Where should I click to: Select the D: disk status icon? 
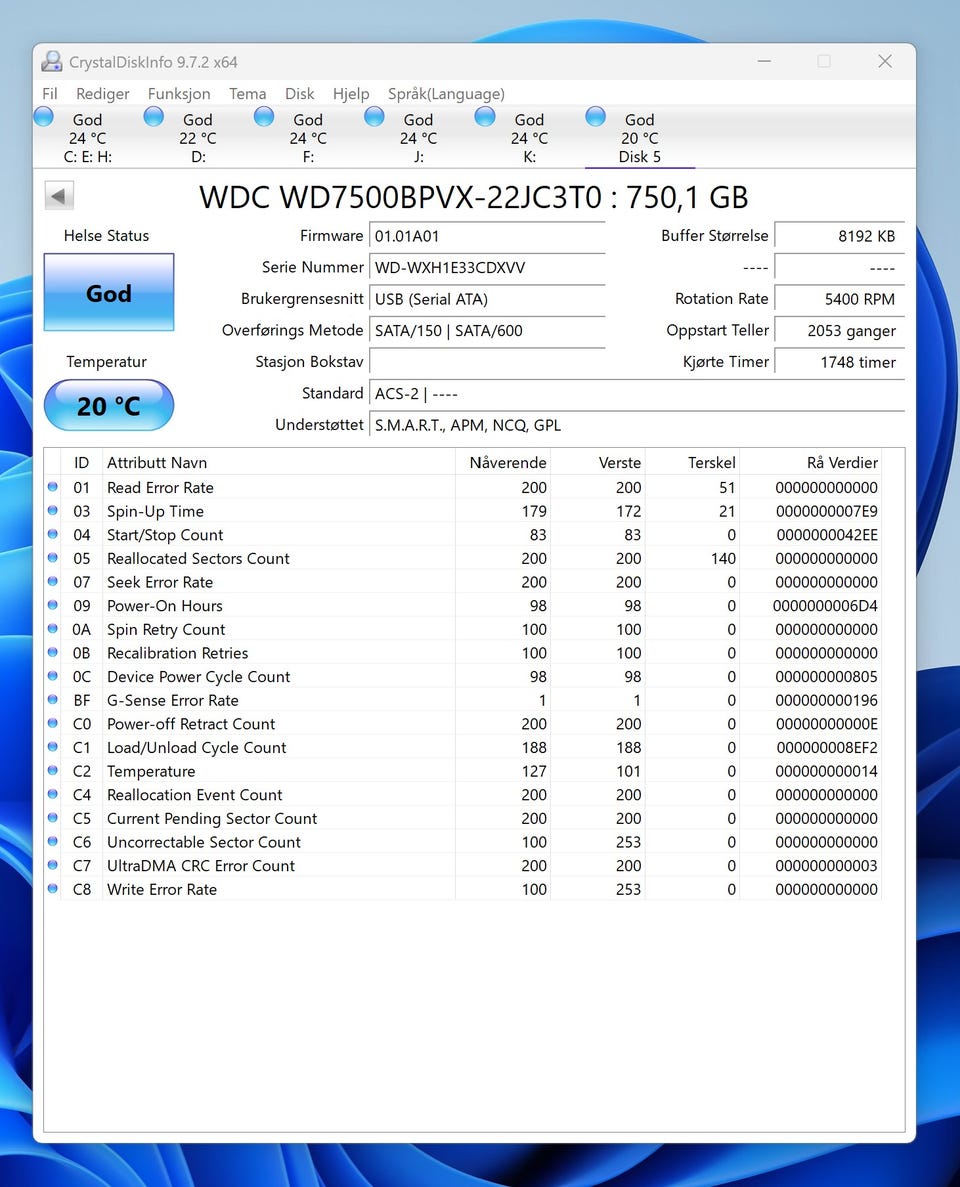point(154,117)
